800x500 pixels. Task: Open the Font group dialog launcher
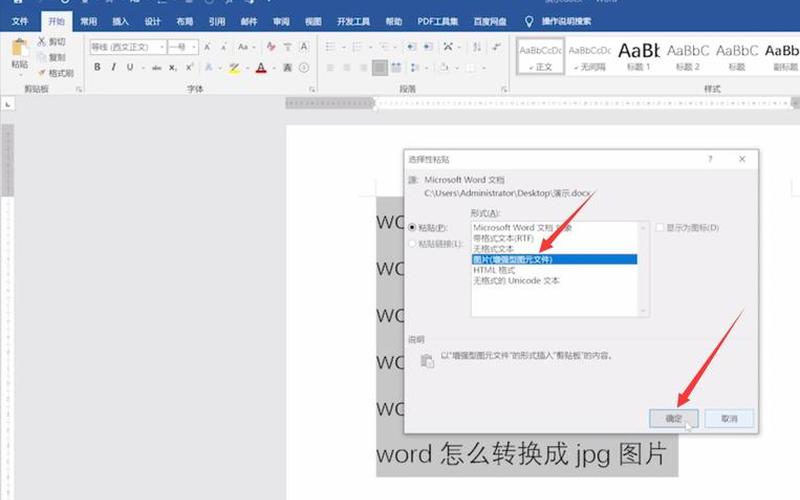pyautogui.click(x=312, y=89)
